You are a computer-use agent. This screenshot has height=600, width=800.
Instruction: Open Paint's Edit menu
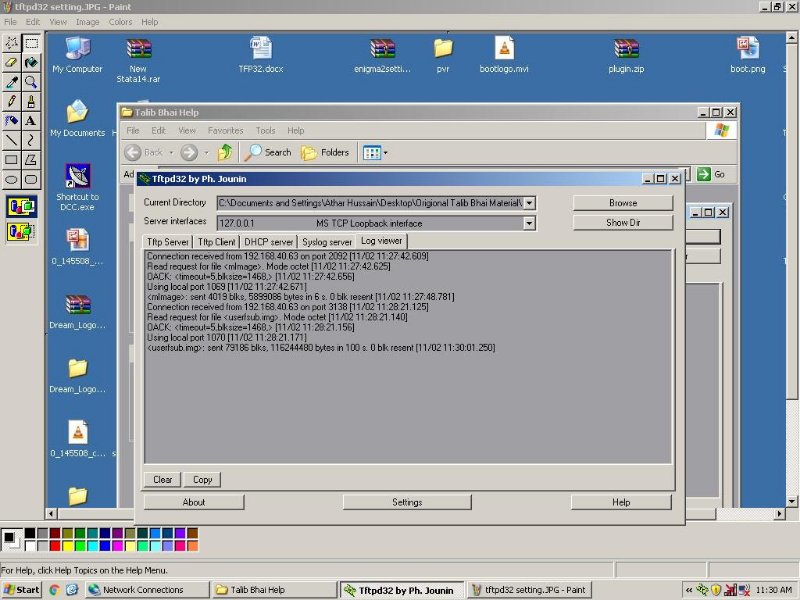tap(33, 22)
